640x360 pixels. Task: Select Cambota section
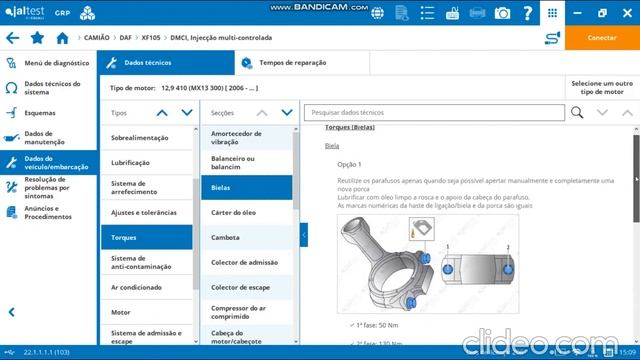pyautogui.click(x=247, y=237)
